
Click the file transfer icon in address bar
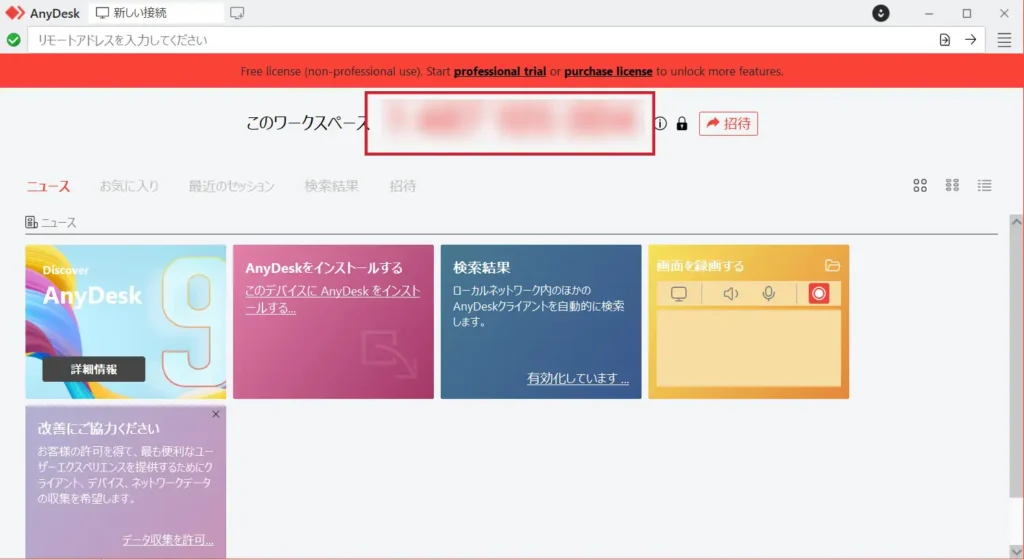tap(945, 40)
